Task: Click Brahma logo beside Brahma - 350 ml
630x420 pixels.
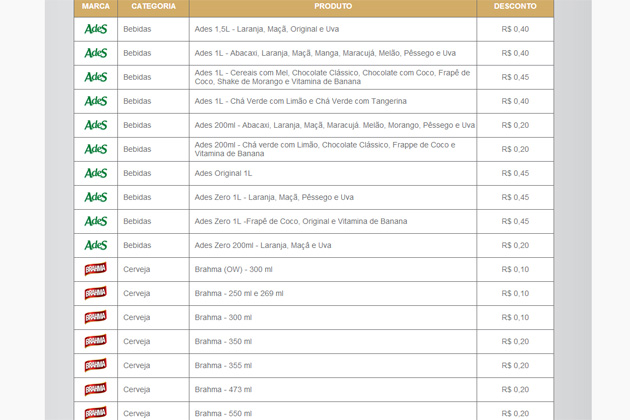Action: click(96, 341)
